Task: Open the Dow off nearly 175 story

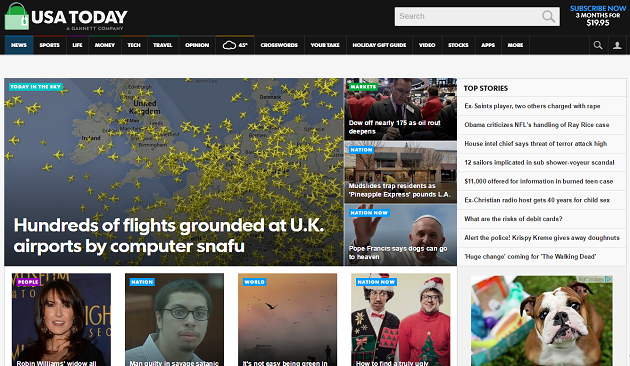Action: (395, 127)
